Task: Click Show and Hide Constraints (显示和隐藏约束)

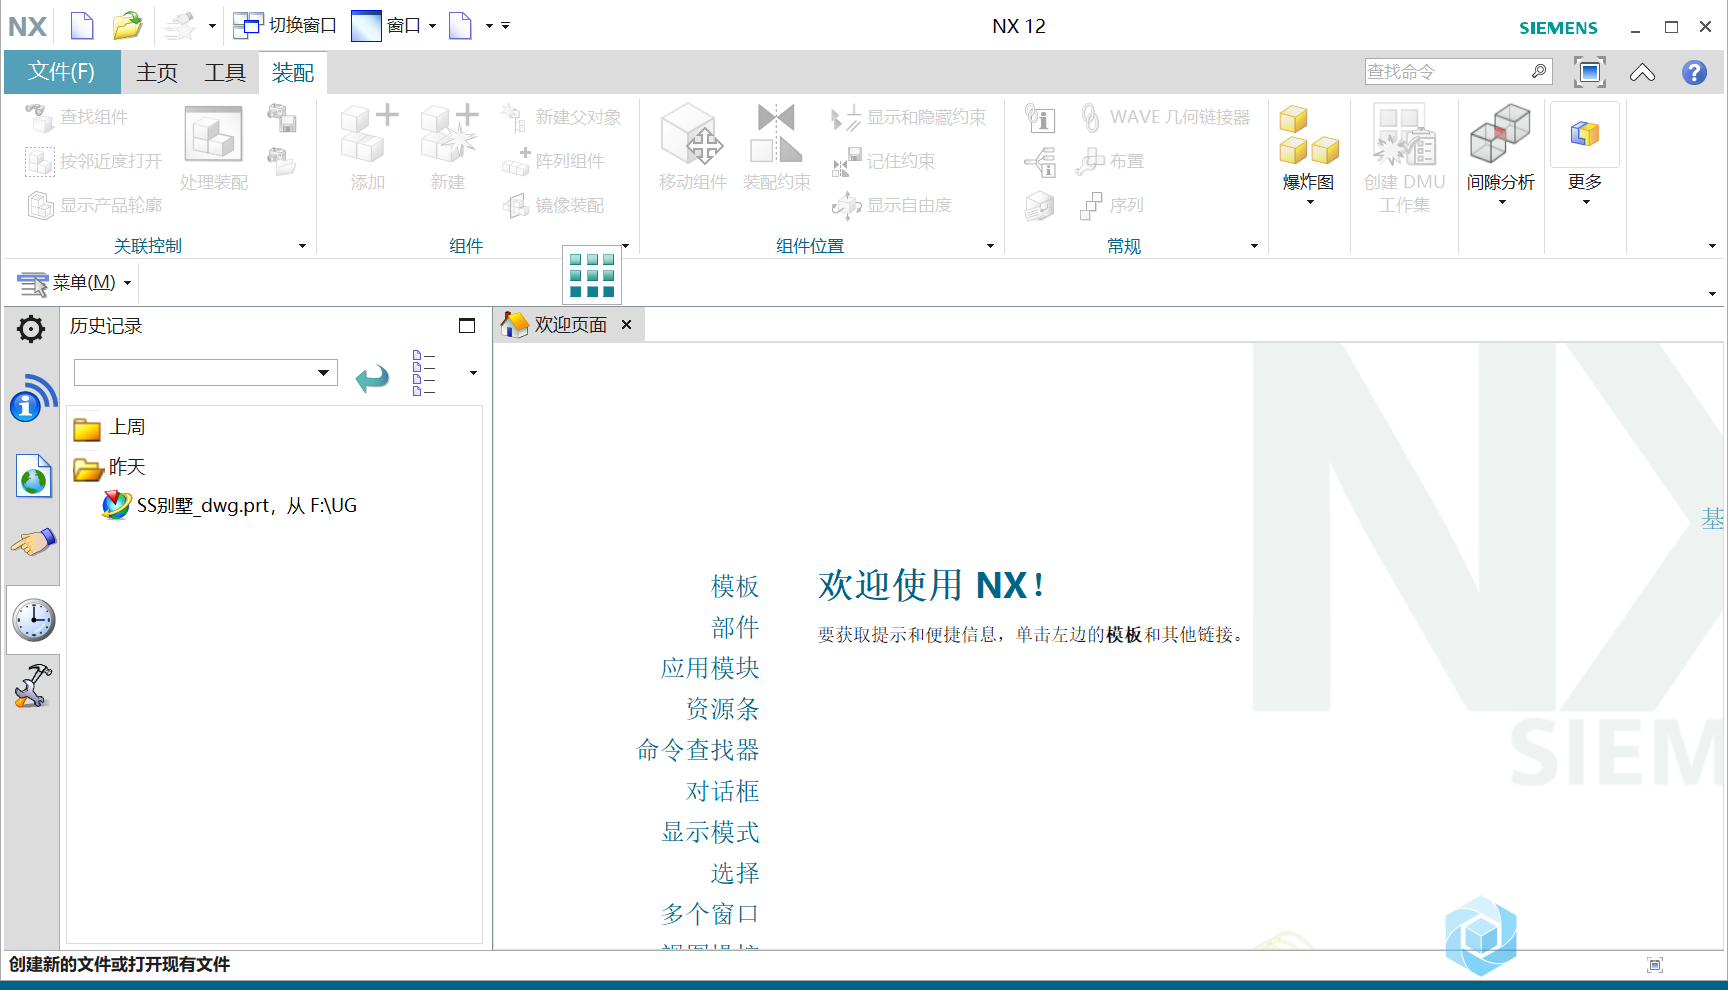Action: 907,117
